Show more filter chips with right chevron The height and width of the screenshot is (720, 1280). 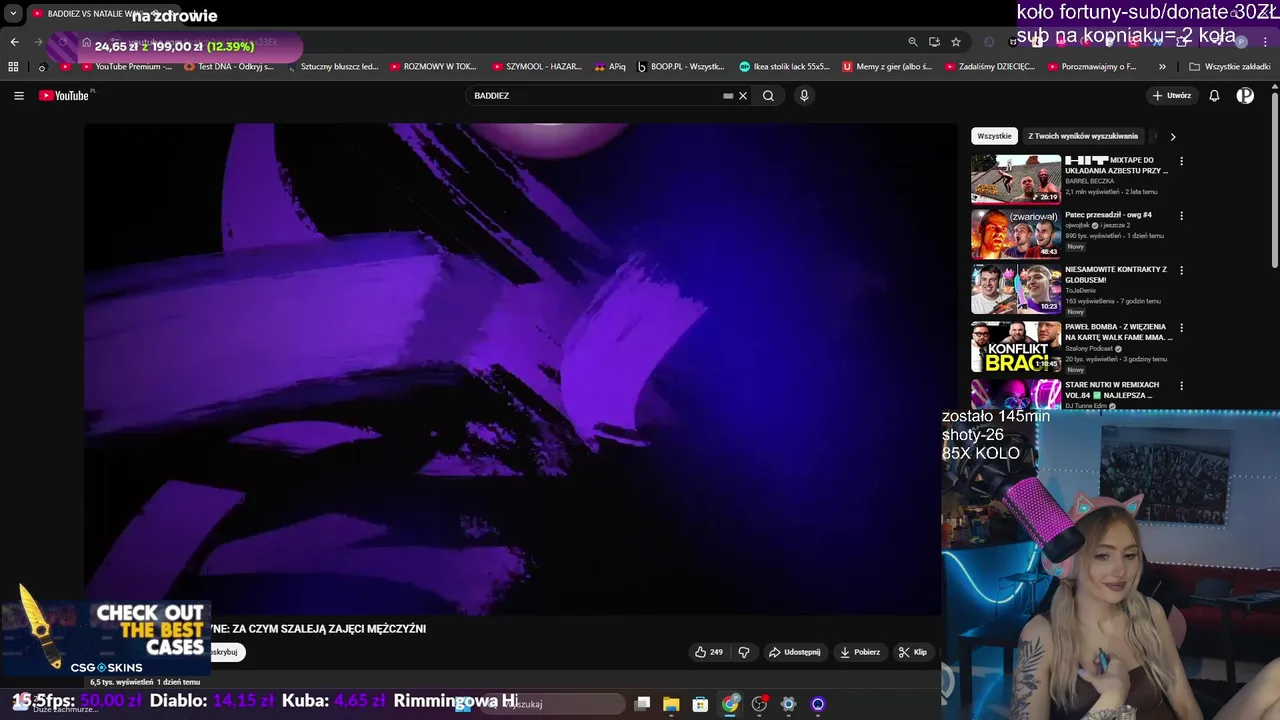(1173, 136)
